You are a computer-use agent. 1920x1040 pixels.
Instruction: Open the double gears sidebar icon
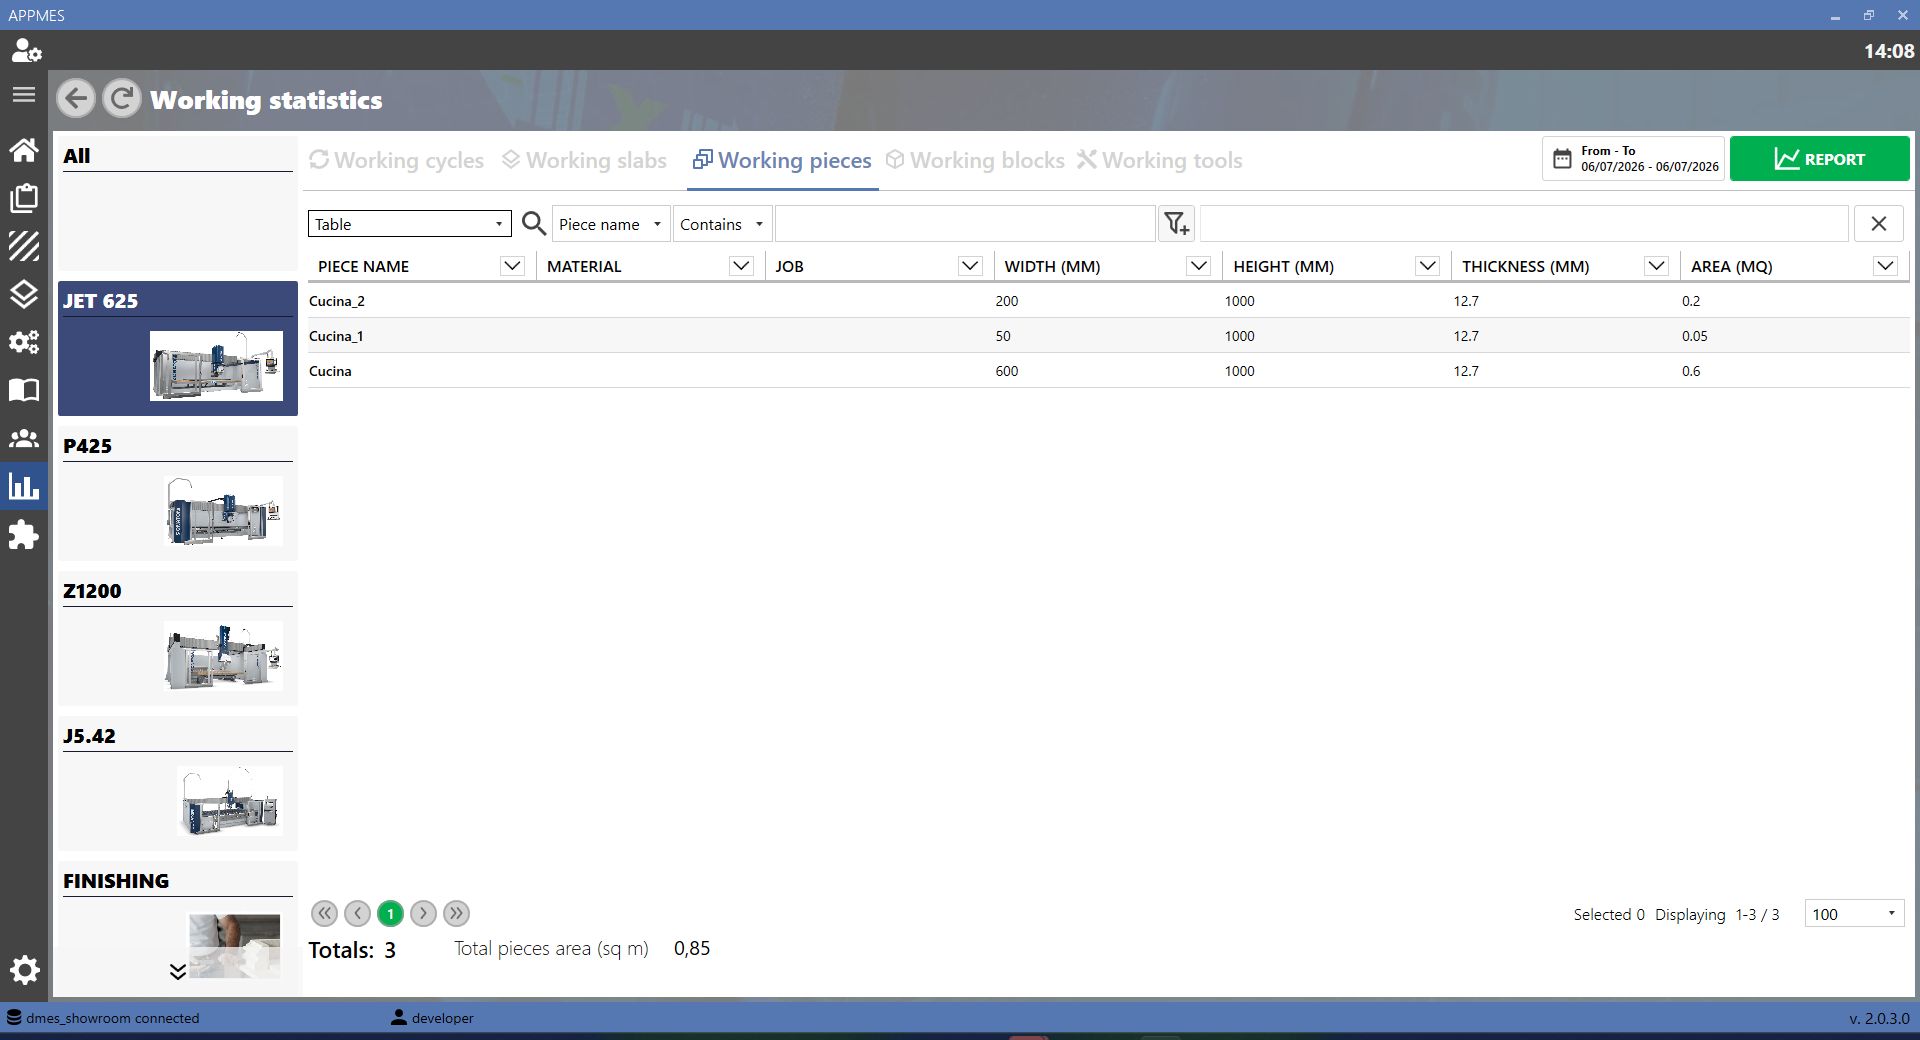click(24, 342)
